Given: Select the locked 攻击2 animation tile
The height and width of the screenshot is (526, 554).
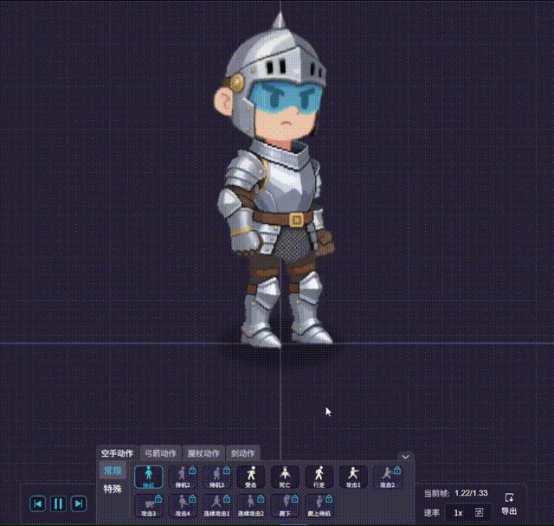Looking at the screenshot, I should [388, 477].
